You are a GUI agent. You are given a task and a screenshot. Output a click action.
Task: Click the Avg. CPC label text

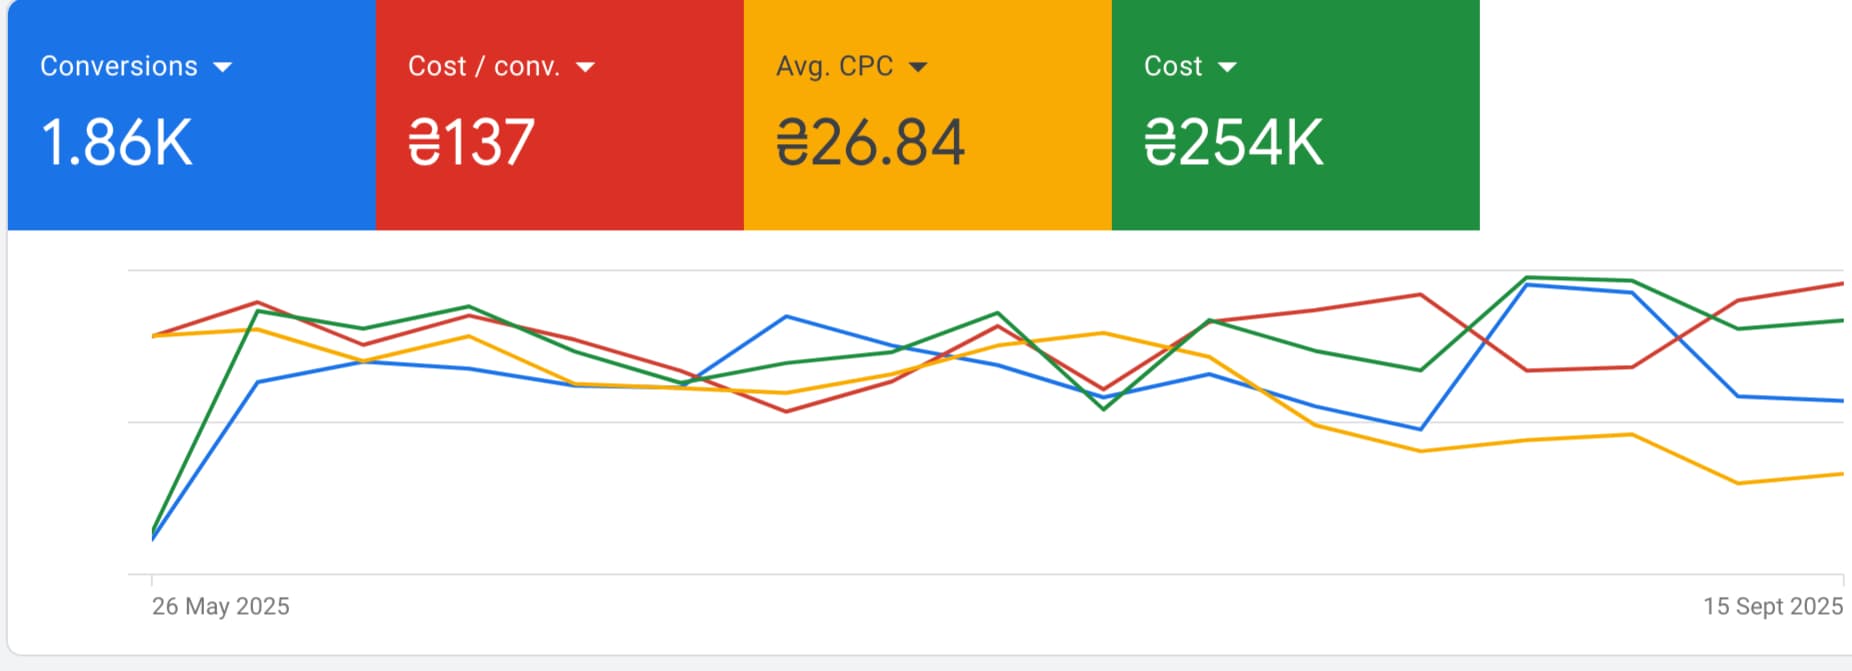tap(834, 66)
